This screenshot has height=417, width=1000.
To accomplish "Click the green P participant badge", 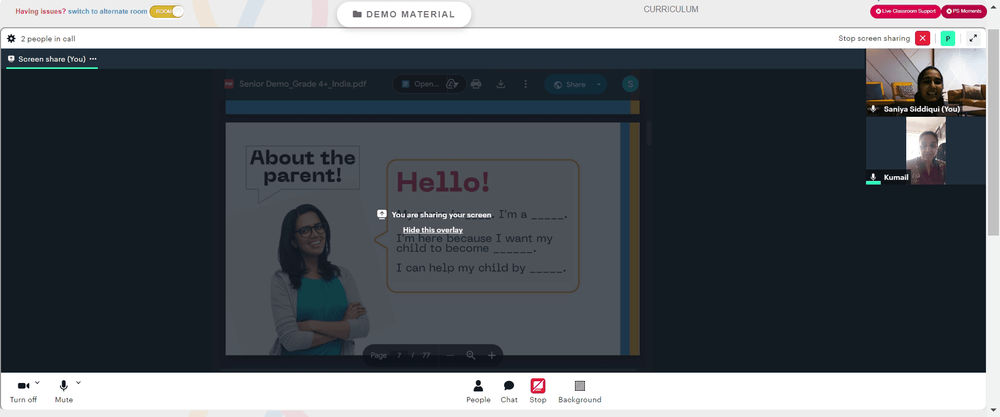I will click(948, 38).
